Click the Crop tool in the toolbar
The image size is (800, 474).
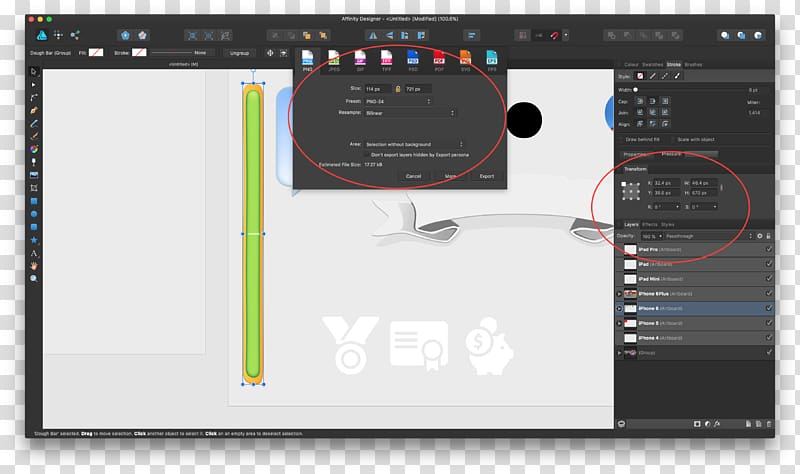(x=34, y=187)
